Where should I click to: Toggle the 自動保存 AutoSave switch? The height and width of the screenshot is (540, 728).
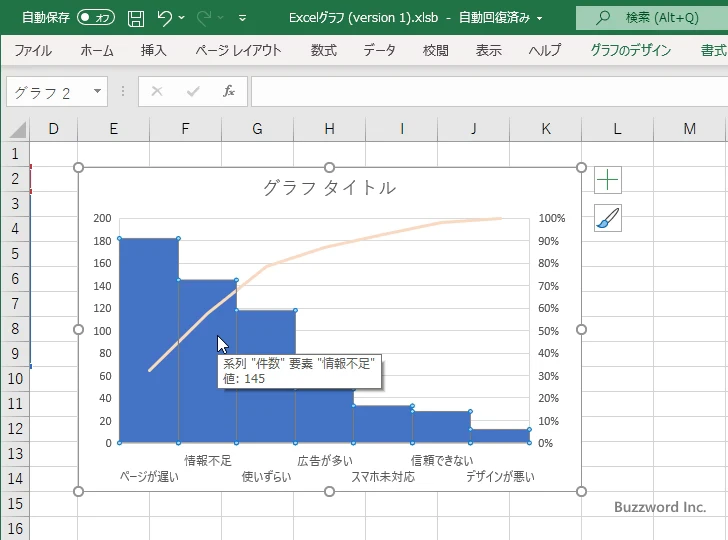tap(96, 18)
